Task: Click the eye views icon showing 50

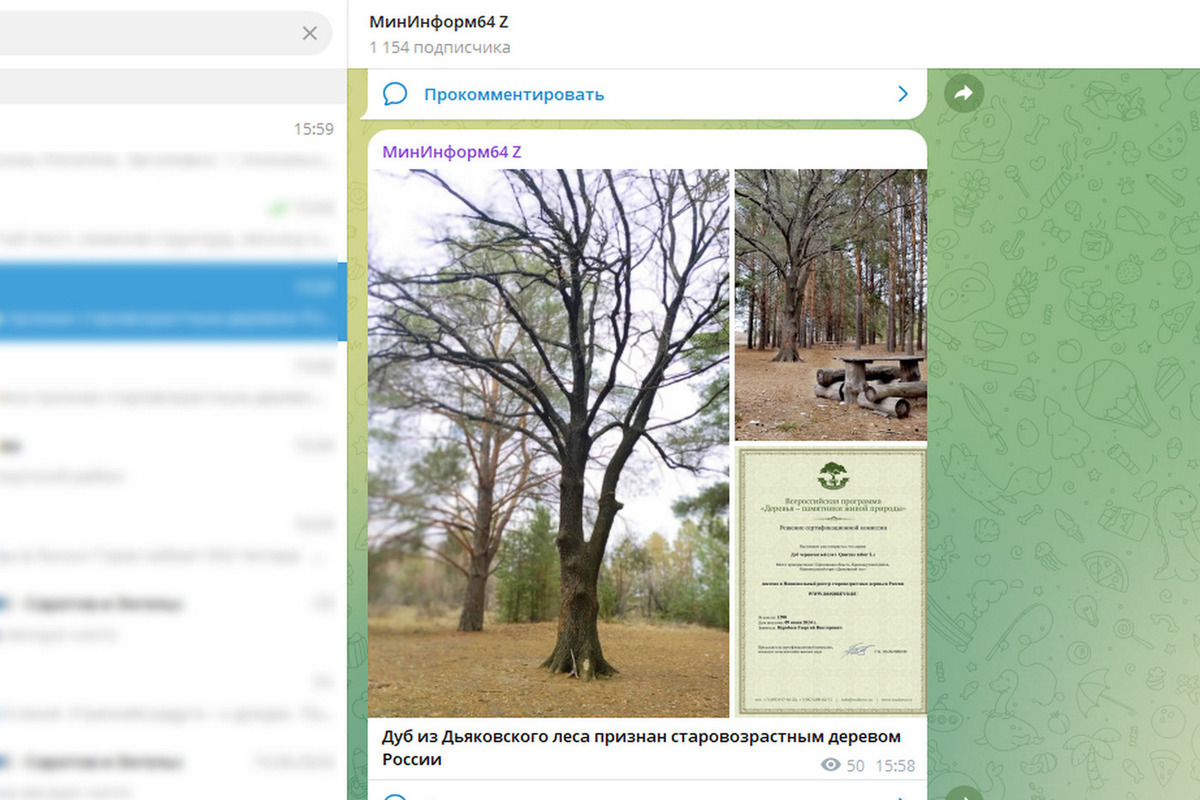Action: coord(829,765)
